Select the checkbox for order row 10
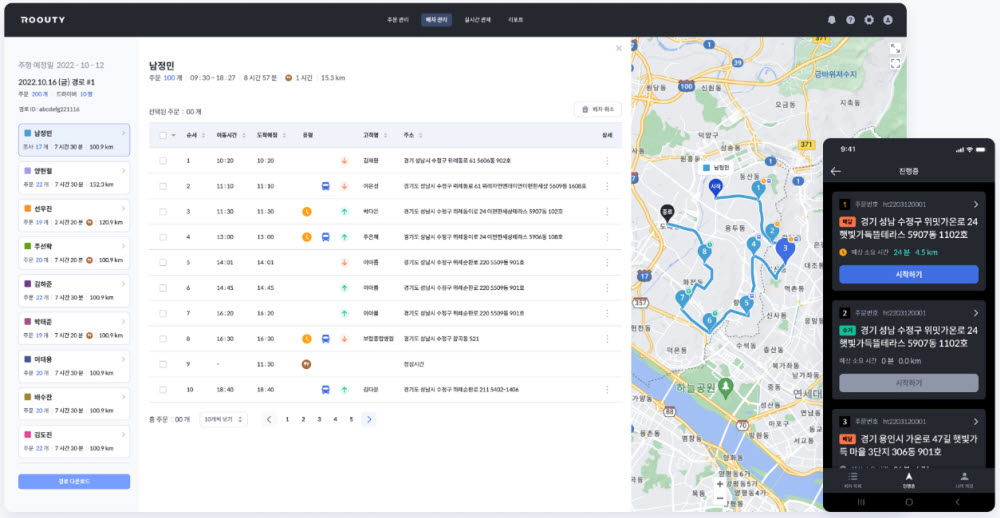Screen dimensions: 1000x518 point(162,390)
